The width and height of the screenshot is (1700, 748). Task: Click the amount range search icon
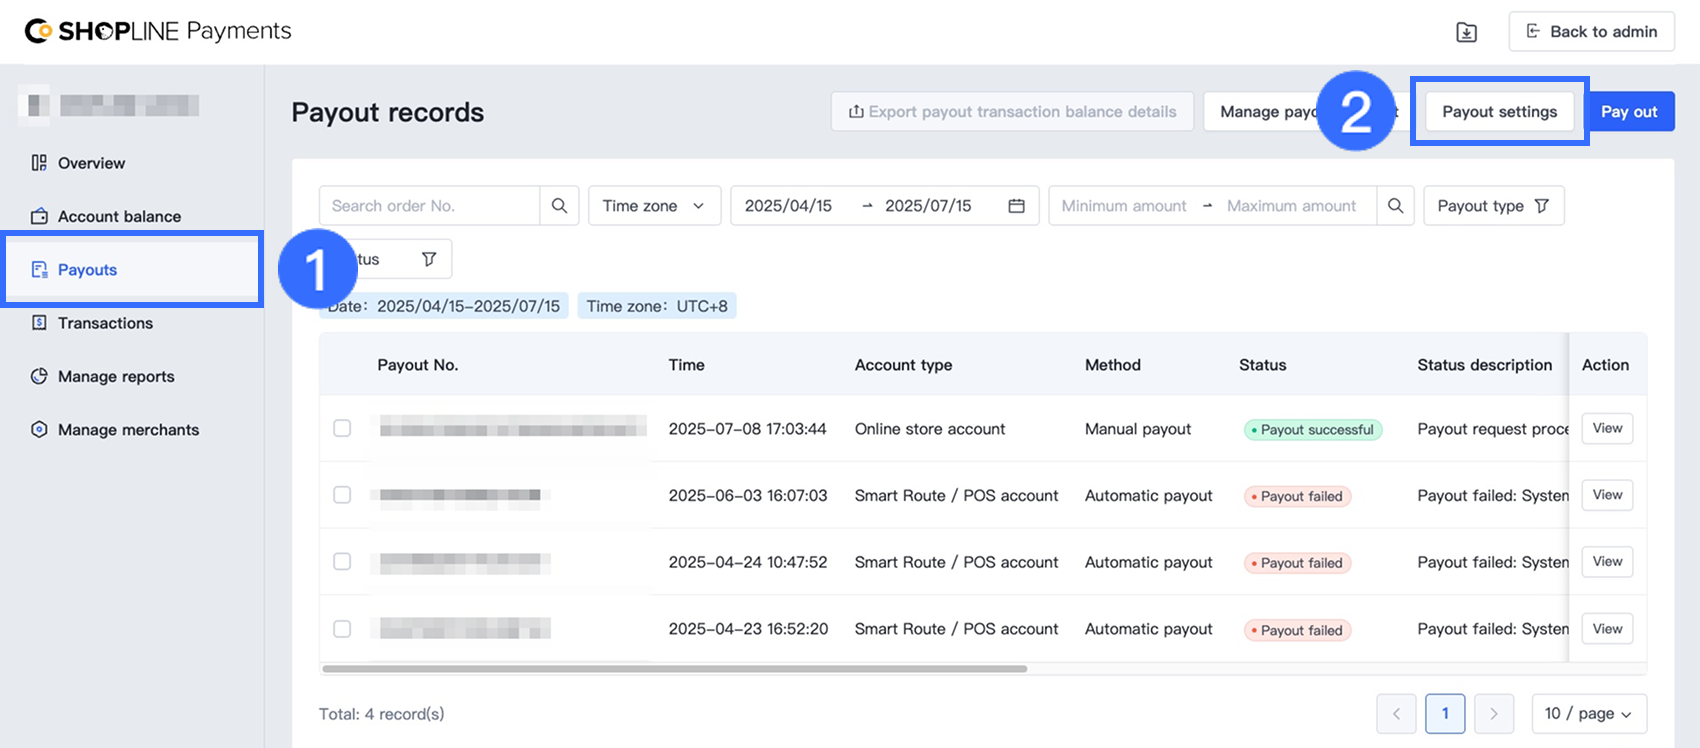(x=1395, y=206)
